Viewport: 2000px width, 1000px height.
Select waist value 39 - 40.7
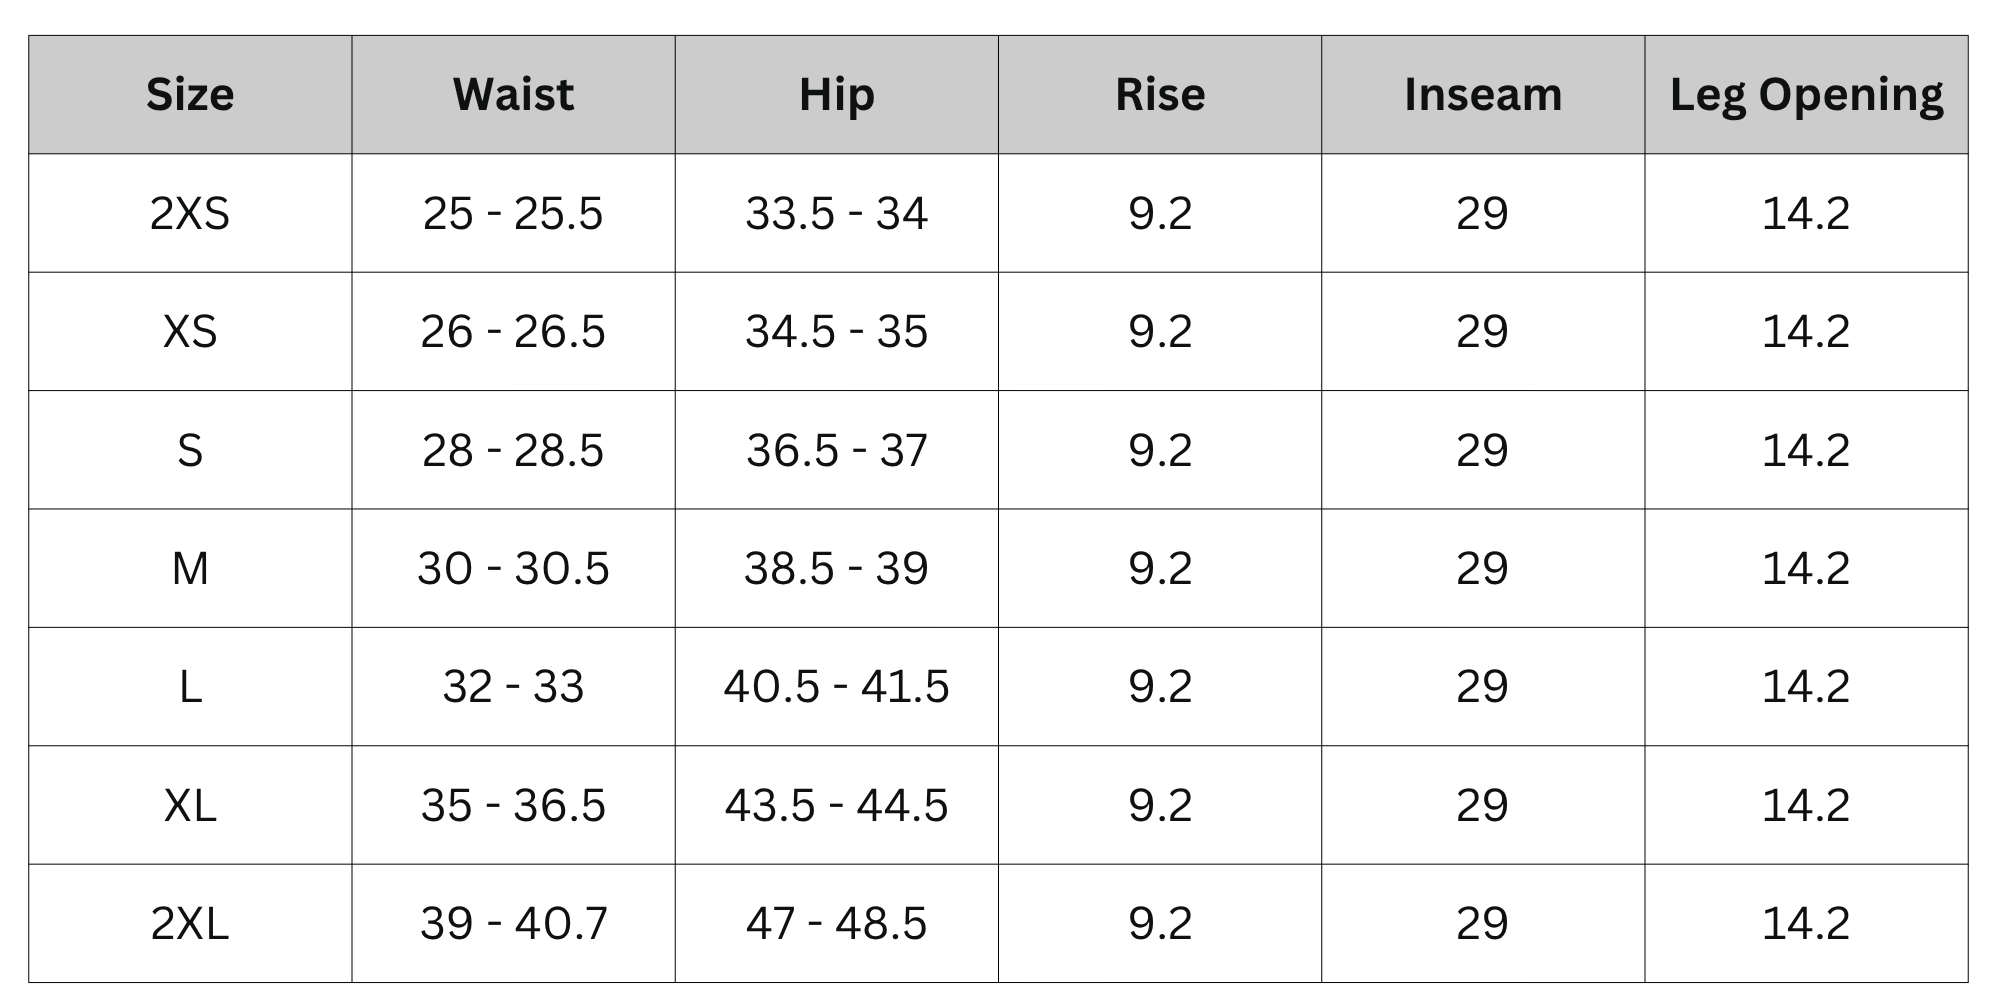(x=513, y=923)
